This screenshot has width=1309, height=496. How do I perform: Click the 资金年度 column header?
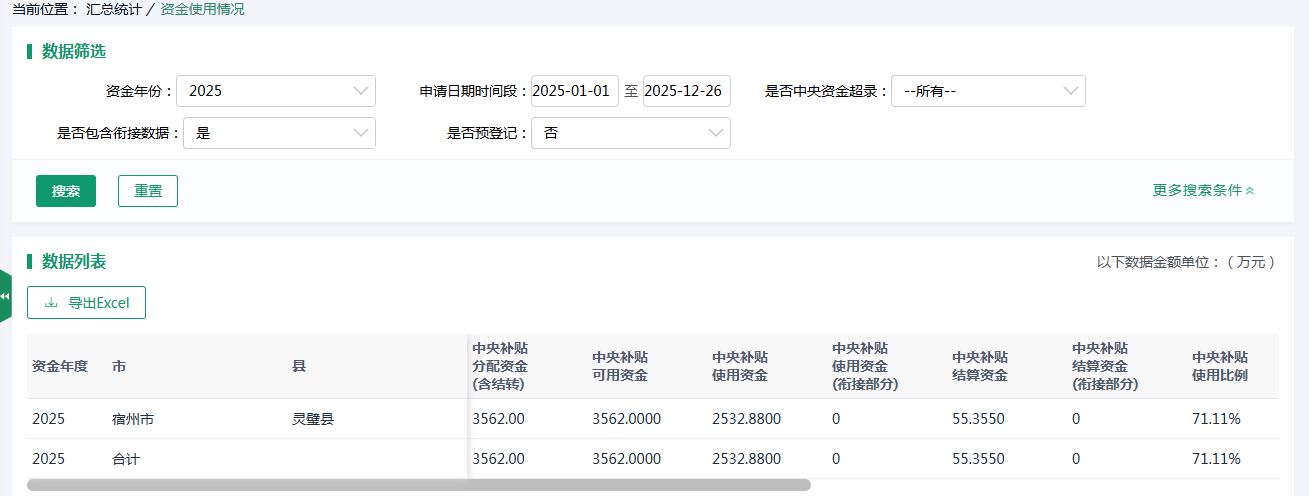click(x=60, y=366)
